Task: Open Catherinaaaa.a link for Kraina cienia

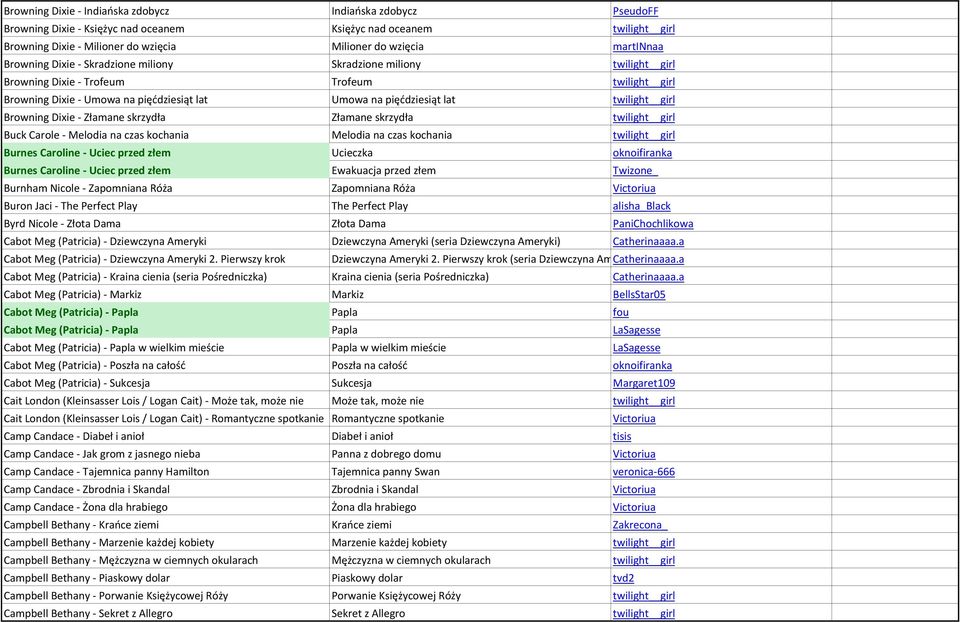Action: click(648, 277)
